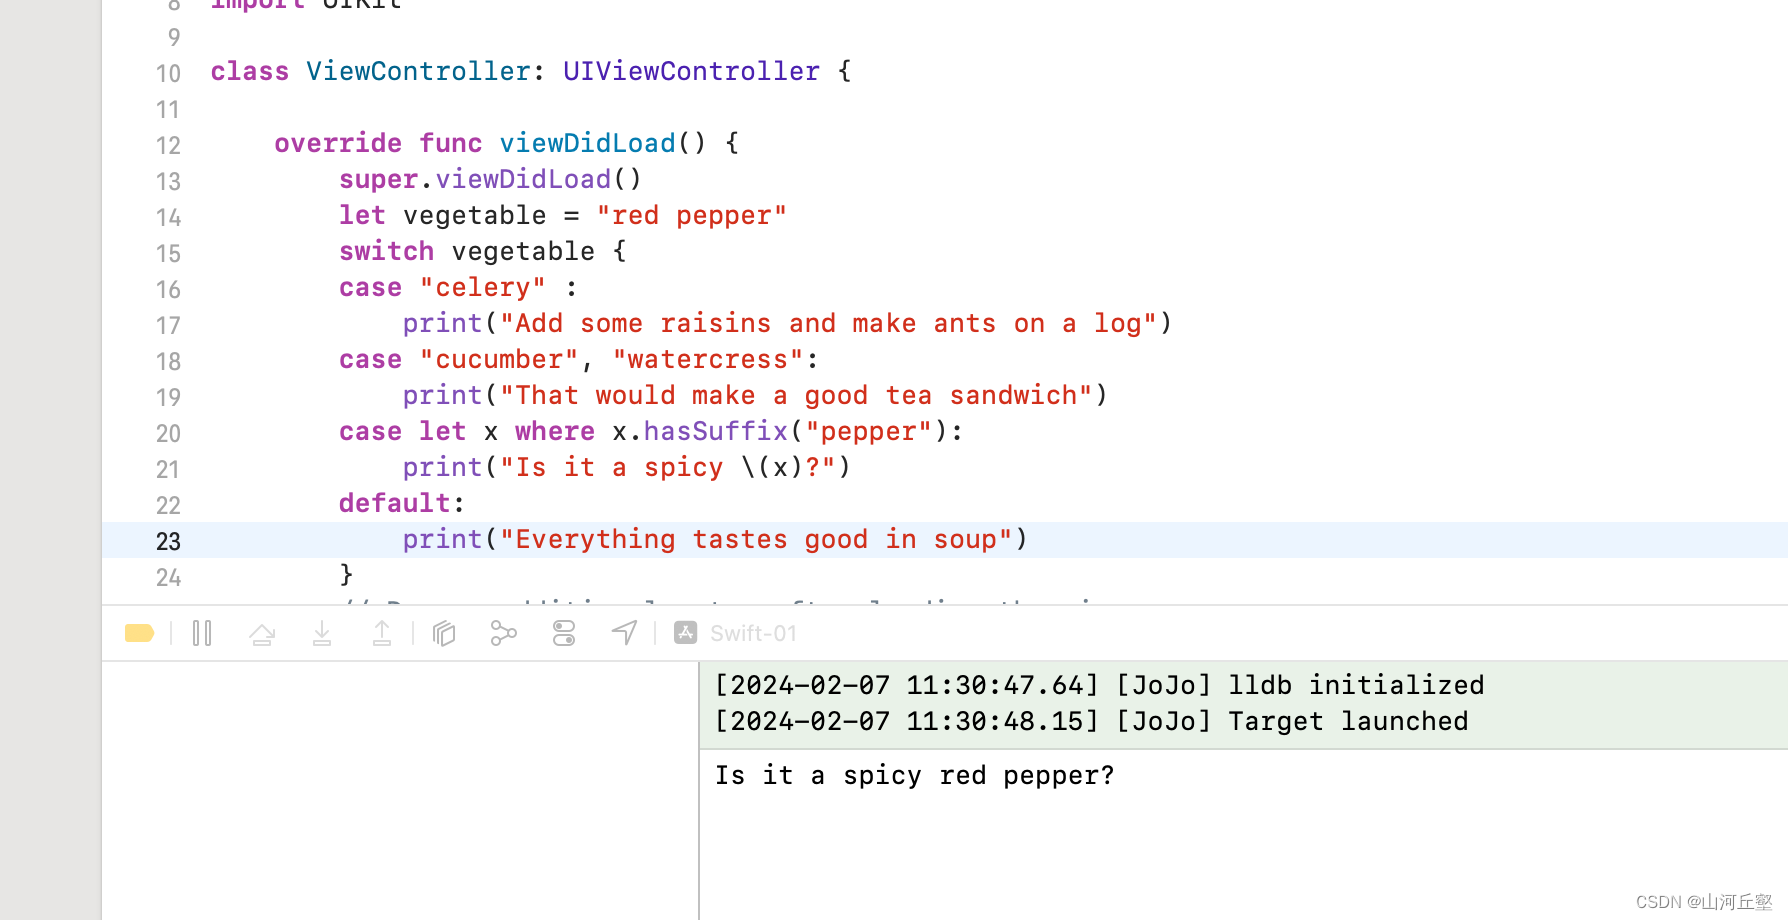
Task: Click "Everything tastes good in soup" string
Action: point(756,539)
